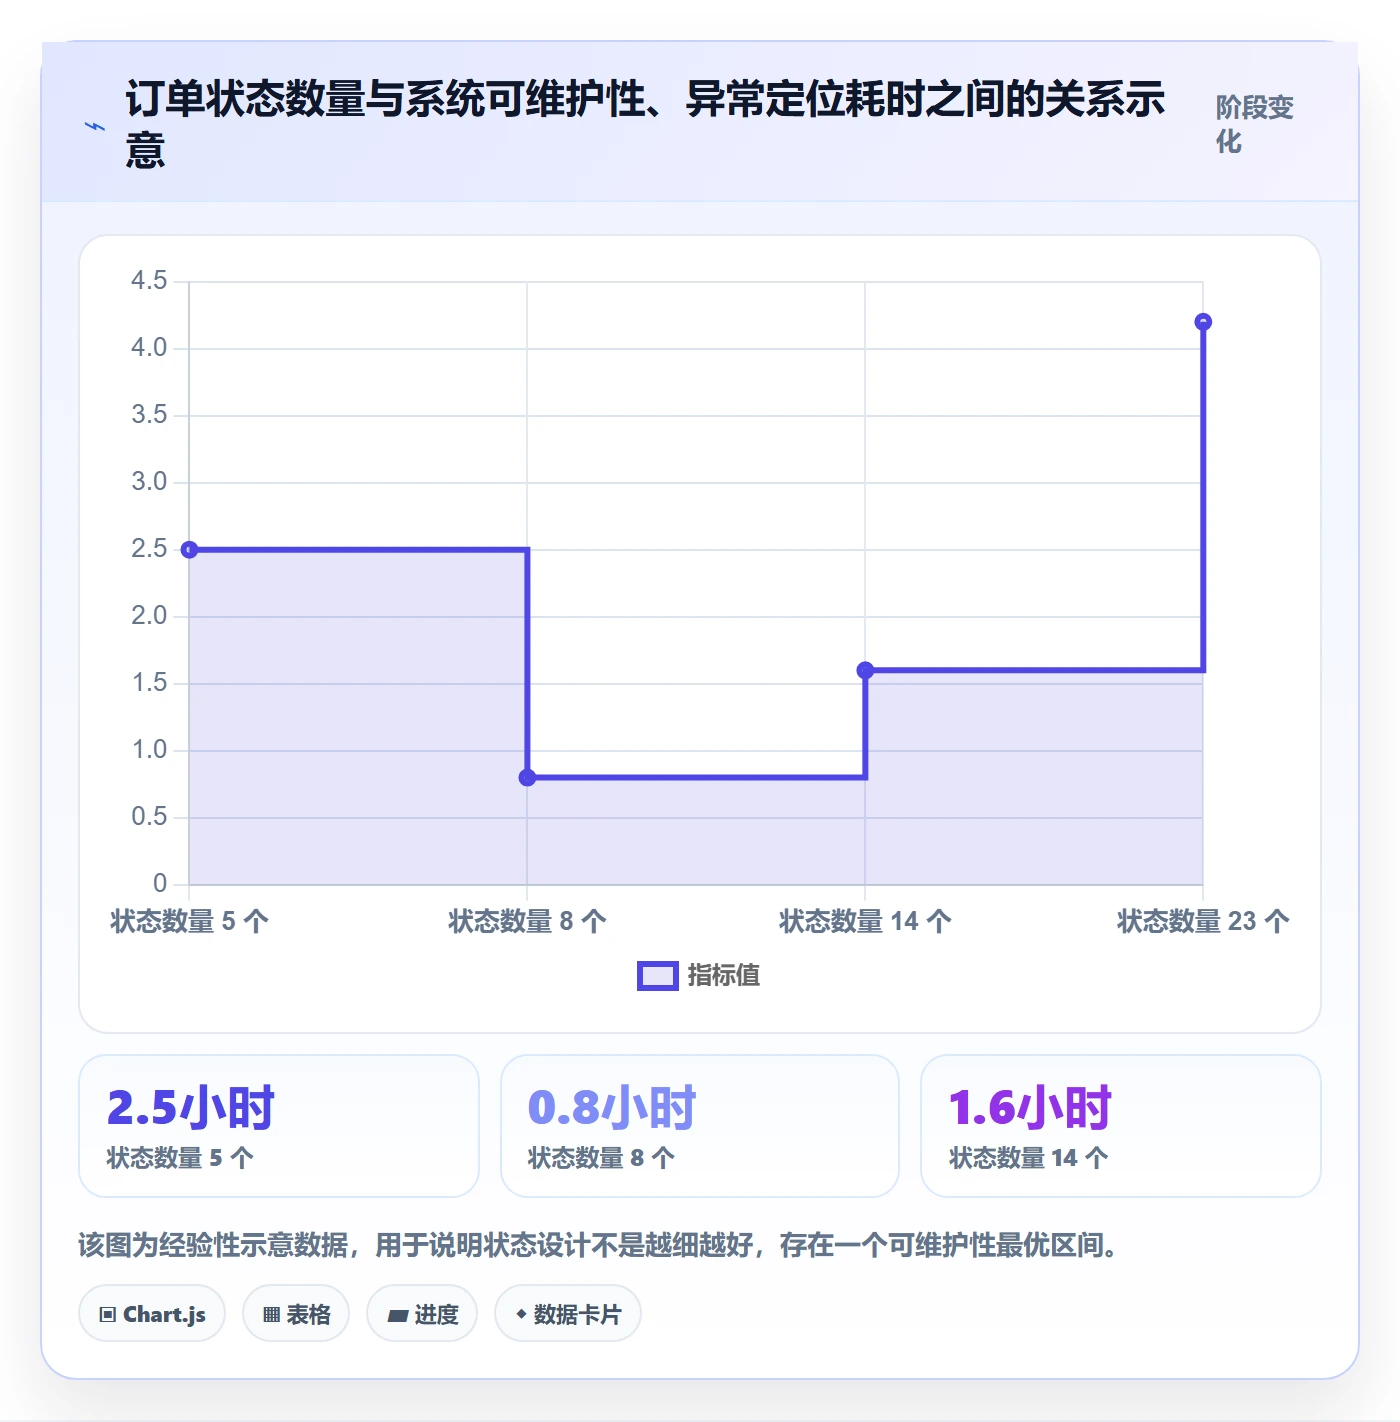1400x1422 pixels.
Task: Click the 表格 tag chip
Action: click(x=296, y=1314)
